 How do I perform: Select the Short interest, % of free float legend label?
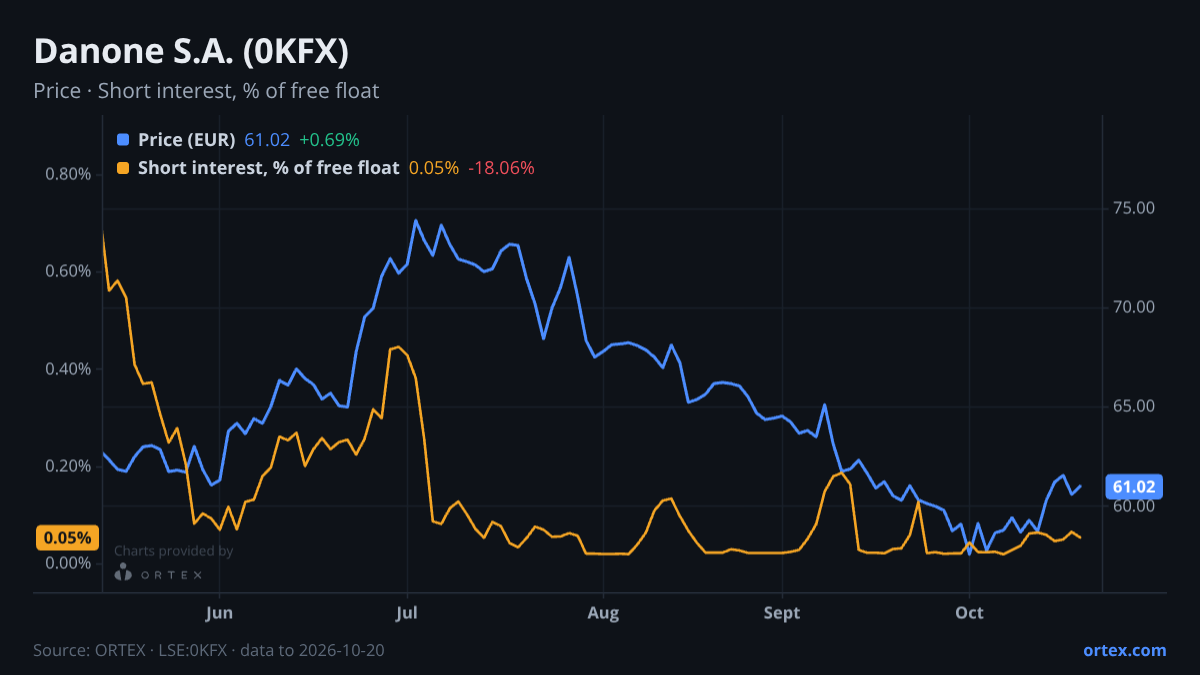click(269, 168)
